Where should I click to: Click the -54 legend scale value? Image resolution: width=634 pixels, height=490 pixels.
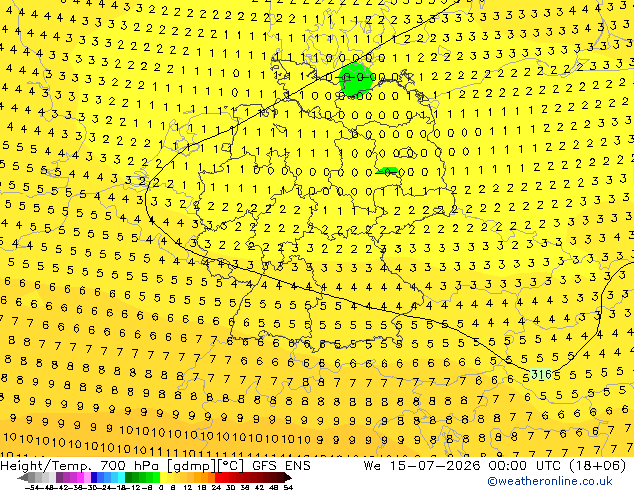click(x=32, y=487)
